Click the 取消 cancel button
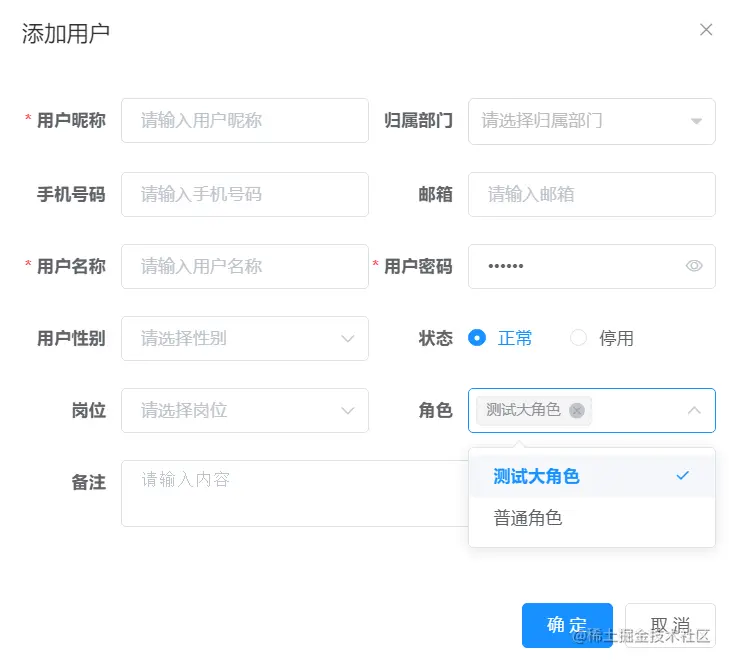 click(x=670, y=625)
